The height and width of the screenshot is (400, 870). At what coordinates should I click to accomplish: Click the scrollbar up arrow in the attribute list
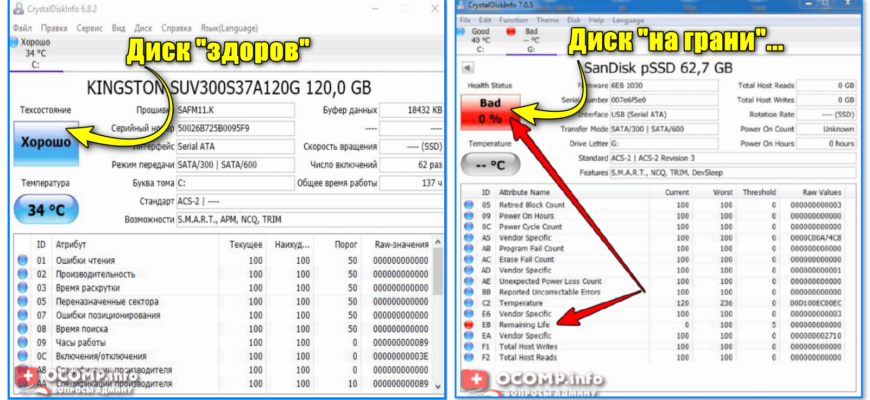(438, 243)
